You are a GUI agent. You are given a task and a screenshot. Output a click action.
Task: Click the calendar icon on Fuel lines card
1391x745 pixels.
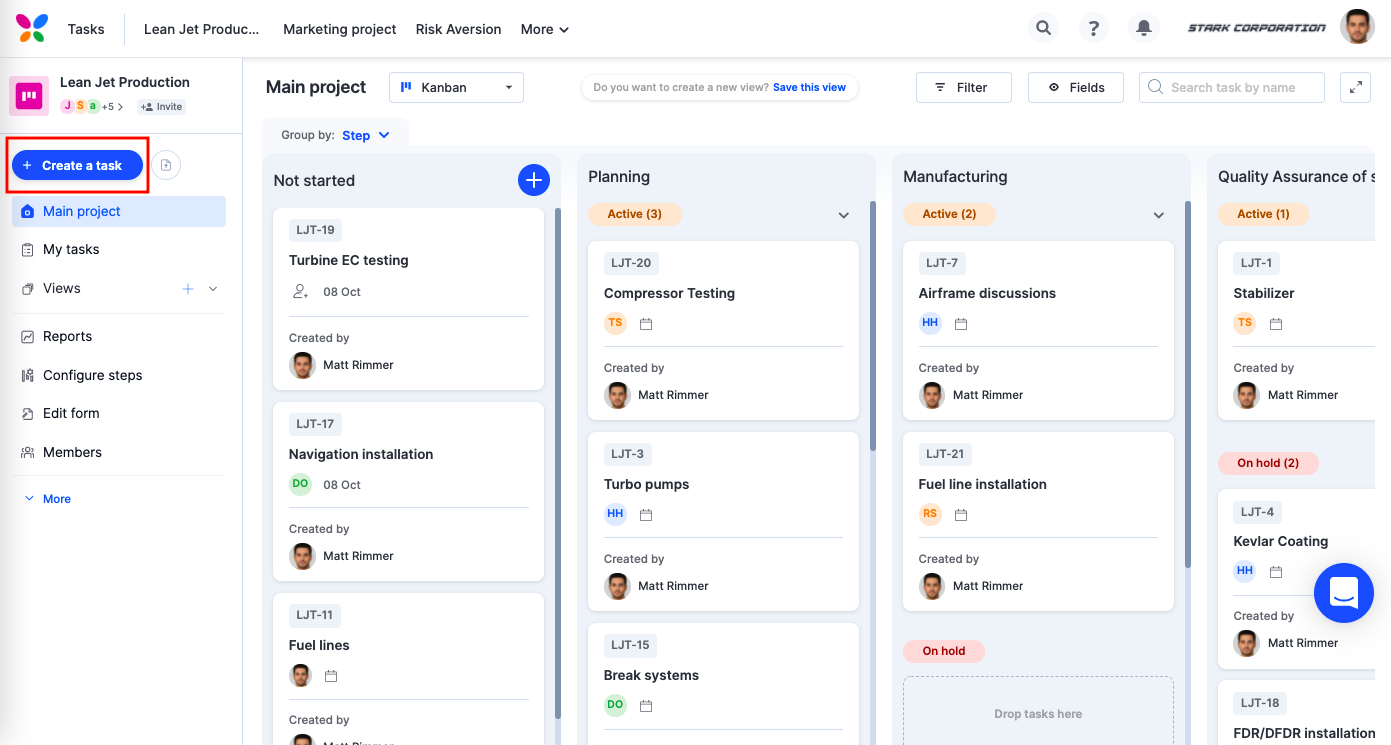tap(331, 676)
